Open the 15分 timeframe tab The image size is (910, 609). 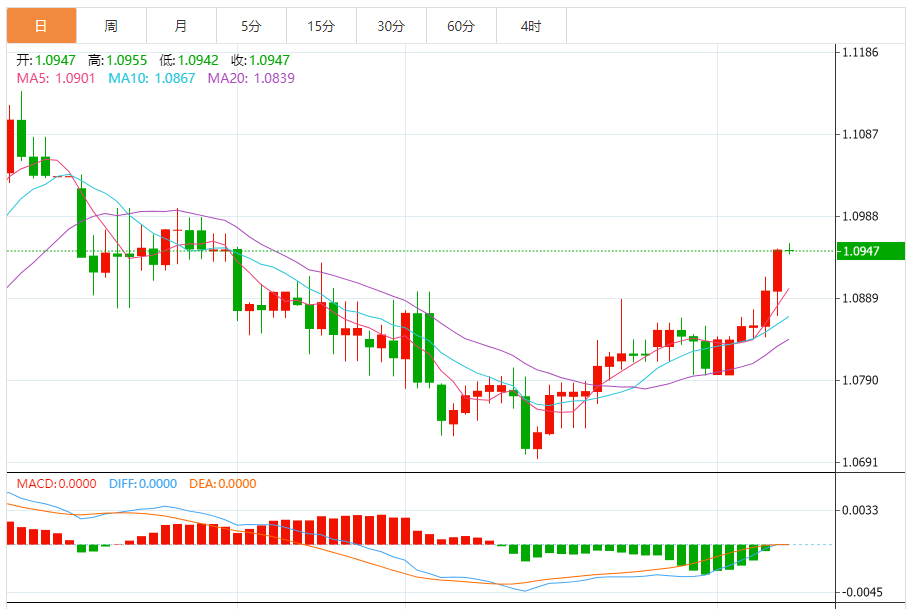coord(321,26)
